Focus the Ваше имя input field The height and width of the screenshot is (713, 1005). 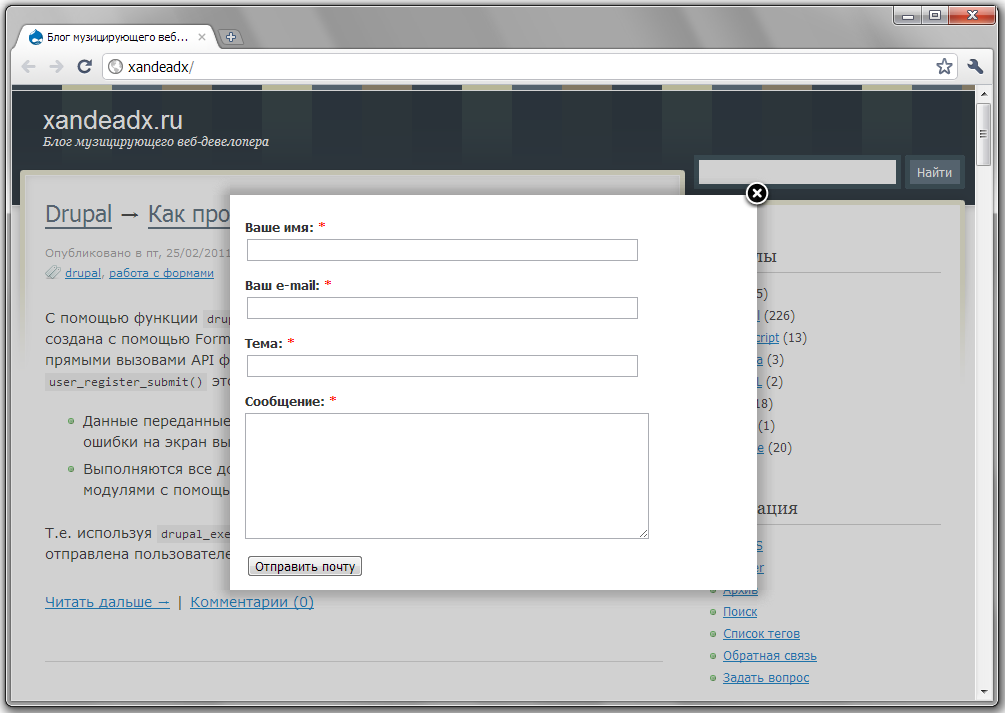(x=442, y=250)
